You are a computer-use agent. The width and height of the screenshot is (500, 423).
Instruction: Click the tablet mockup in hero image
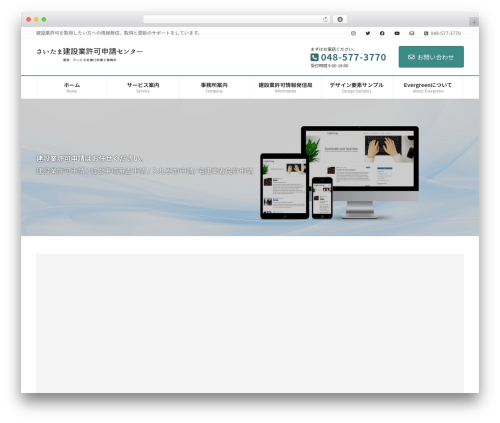tap(284, 186)
